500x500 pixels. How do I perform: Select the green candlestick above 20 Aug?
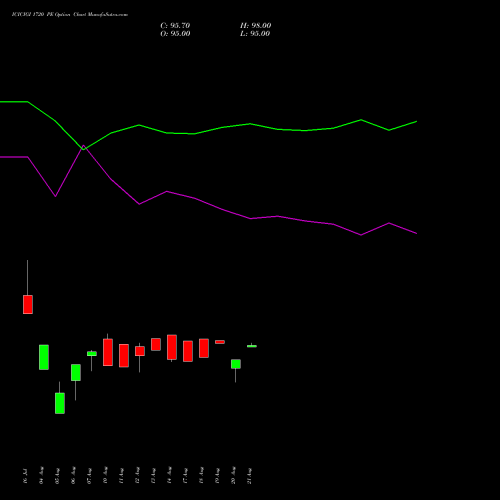click(x=236, y=364)
